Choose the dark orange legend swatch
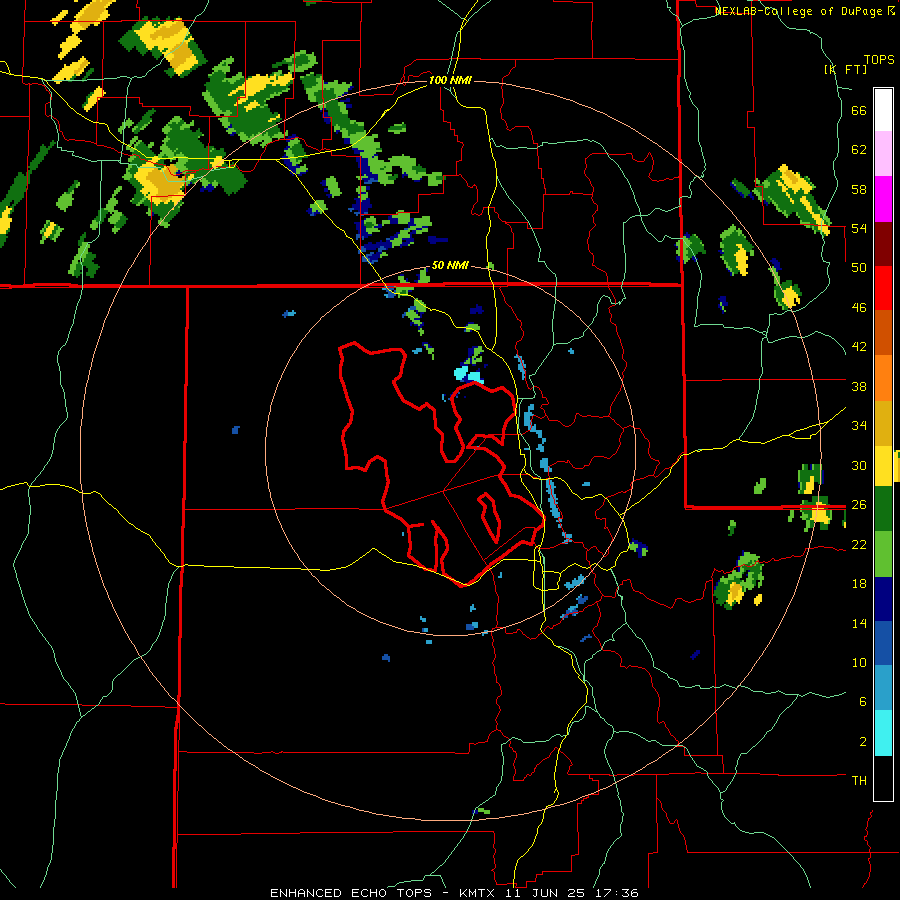This screenshot has width=900, height=900. click(x=883, y=332)
